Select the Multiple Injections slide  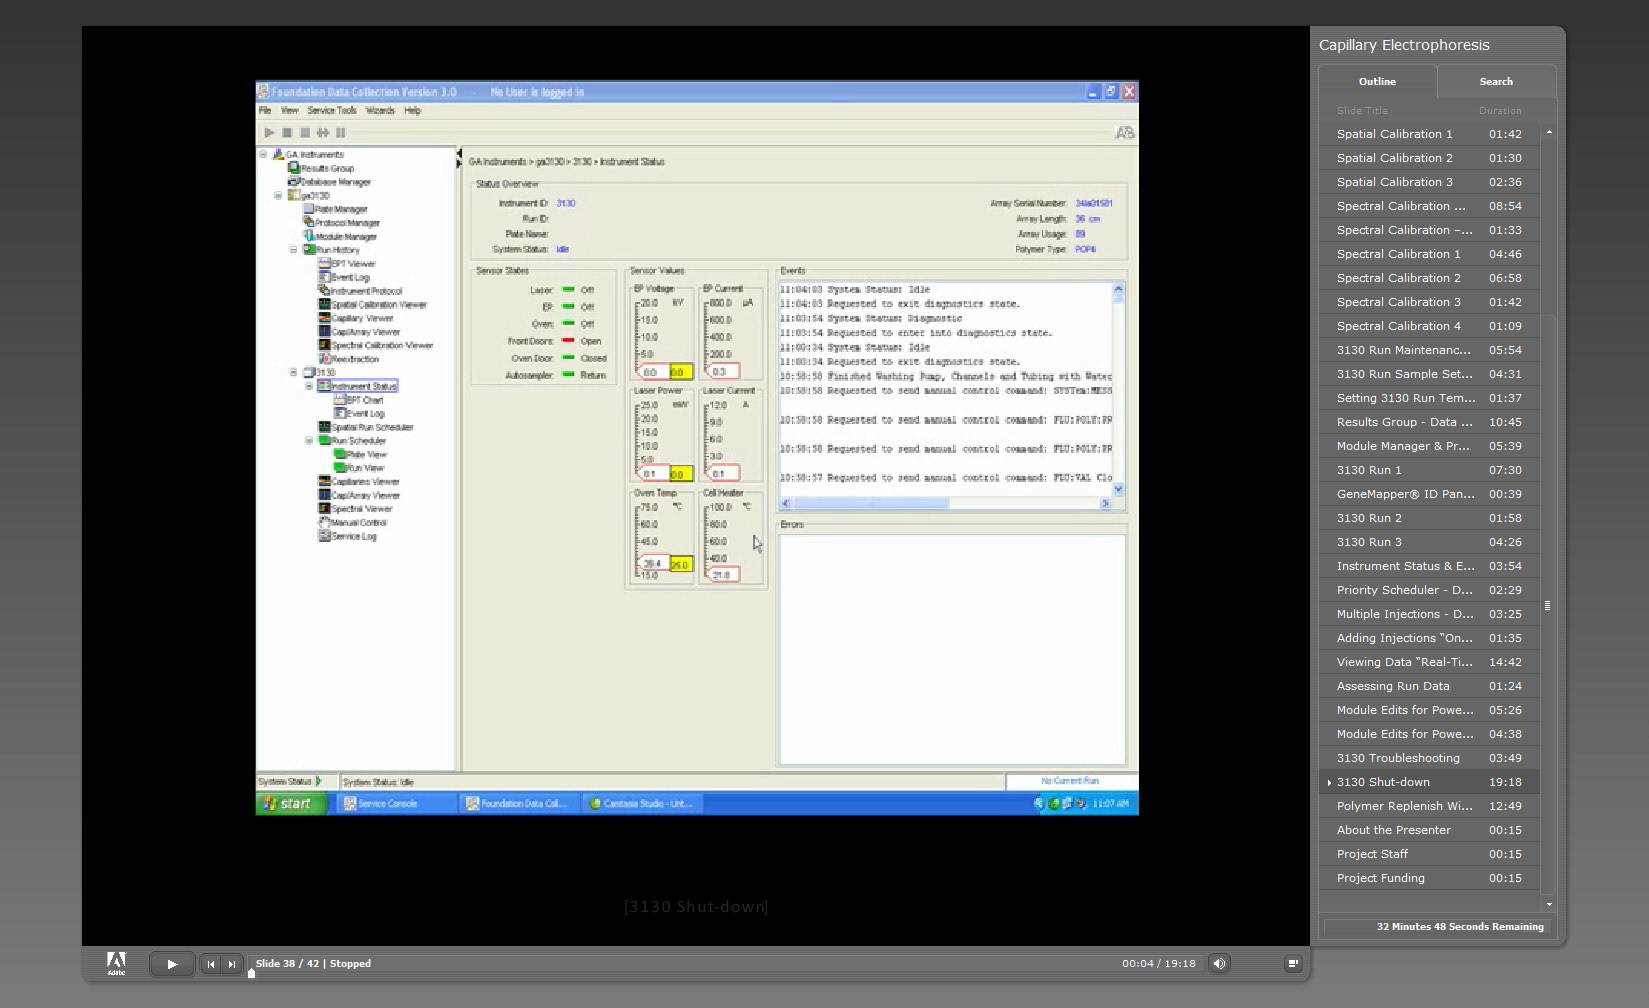1429,614
